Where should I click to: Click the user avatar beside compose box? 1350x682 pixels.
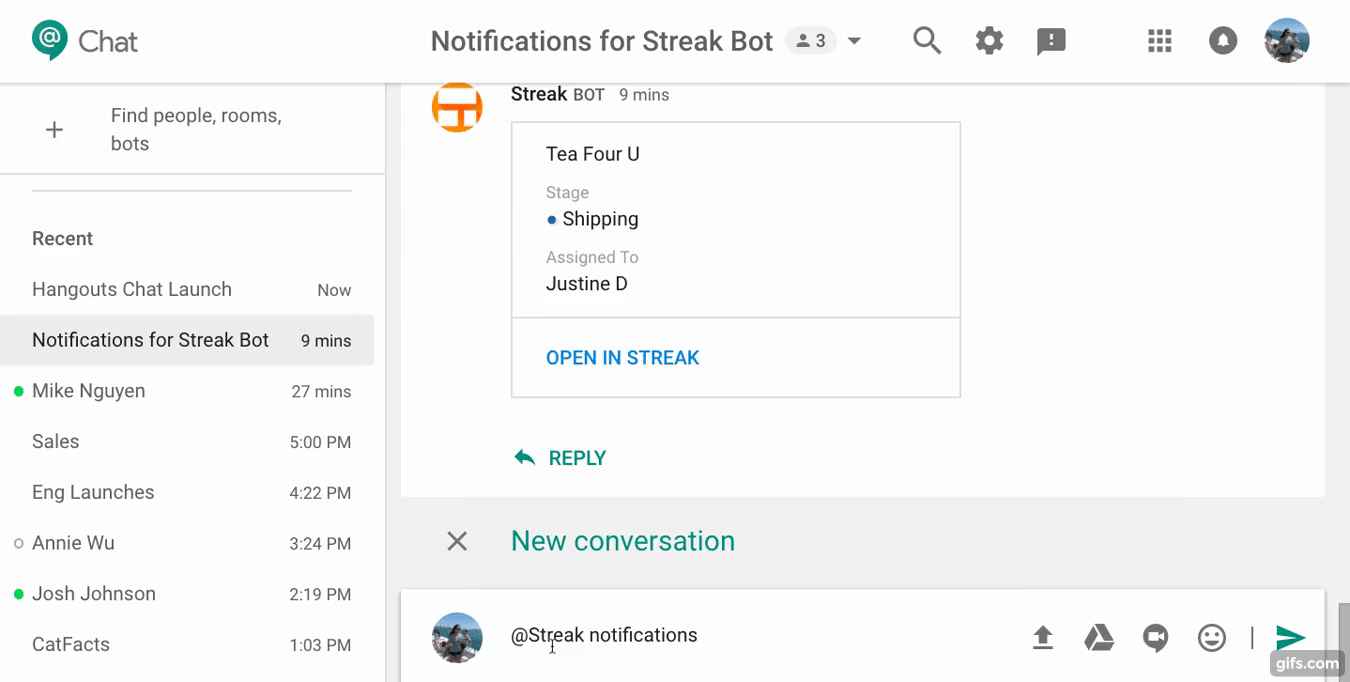tap(457, 638)
